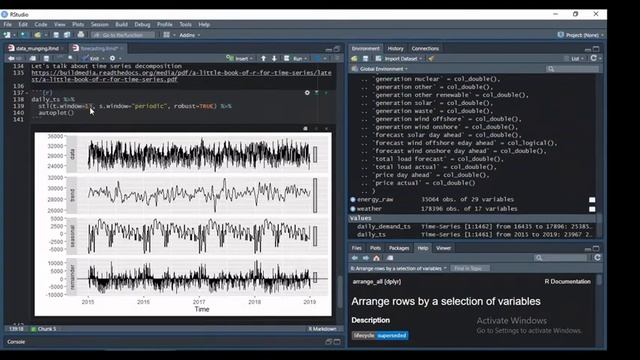Viewport: 640px width, 360px height.
Task: Maximize the Console pane
Action: [337, 342]
